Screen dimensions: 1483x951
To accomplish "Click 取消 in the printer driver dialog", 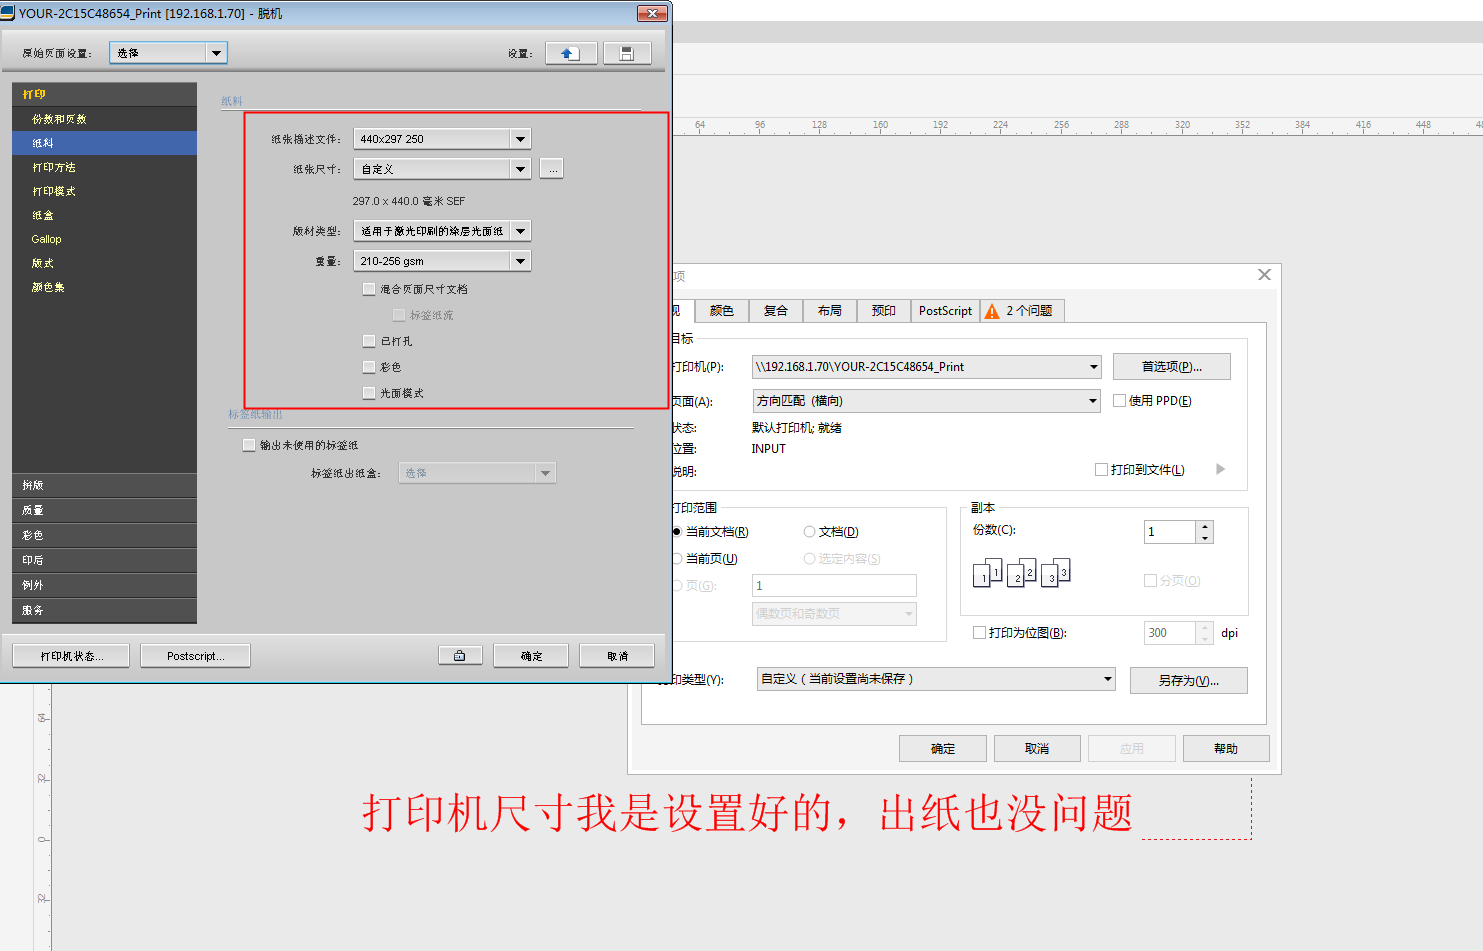I will click(x=617, y=656).
